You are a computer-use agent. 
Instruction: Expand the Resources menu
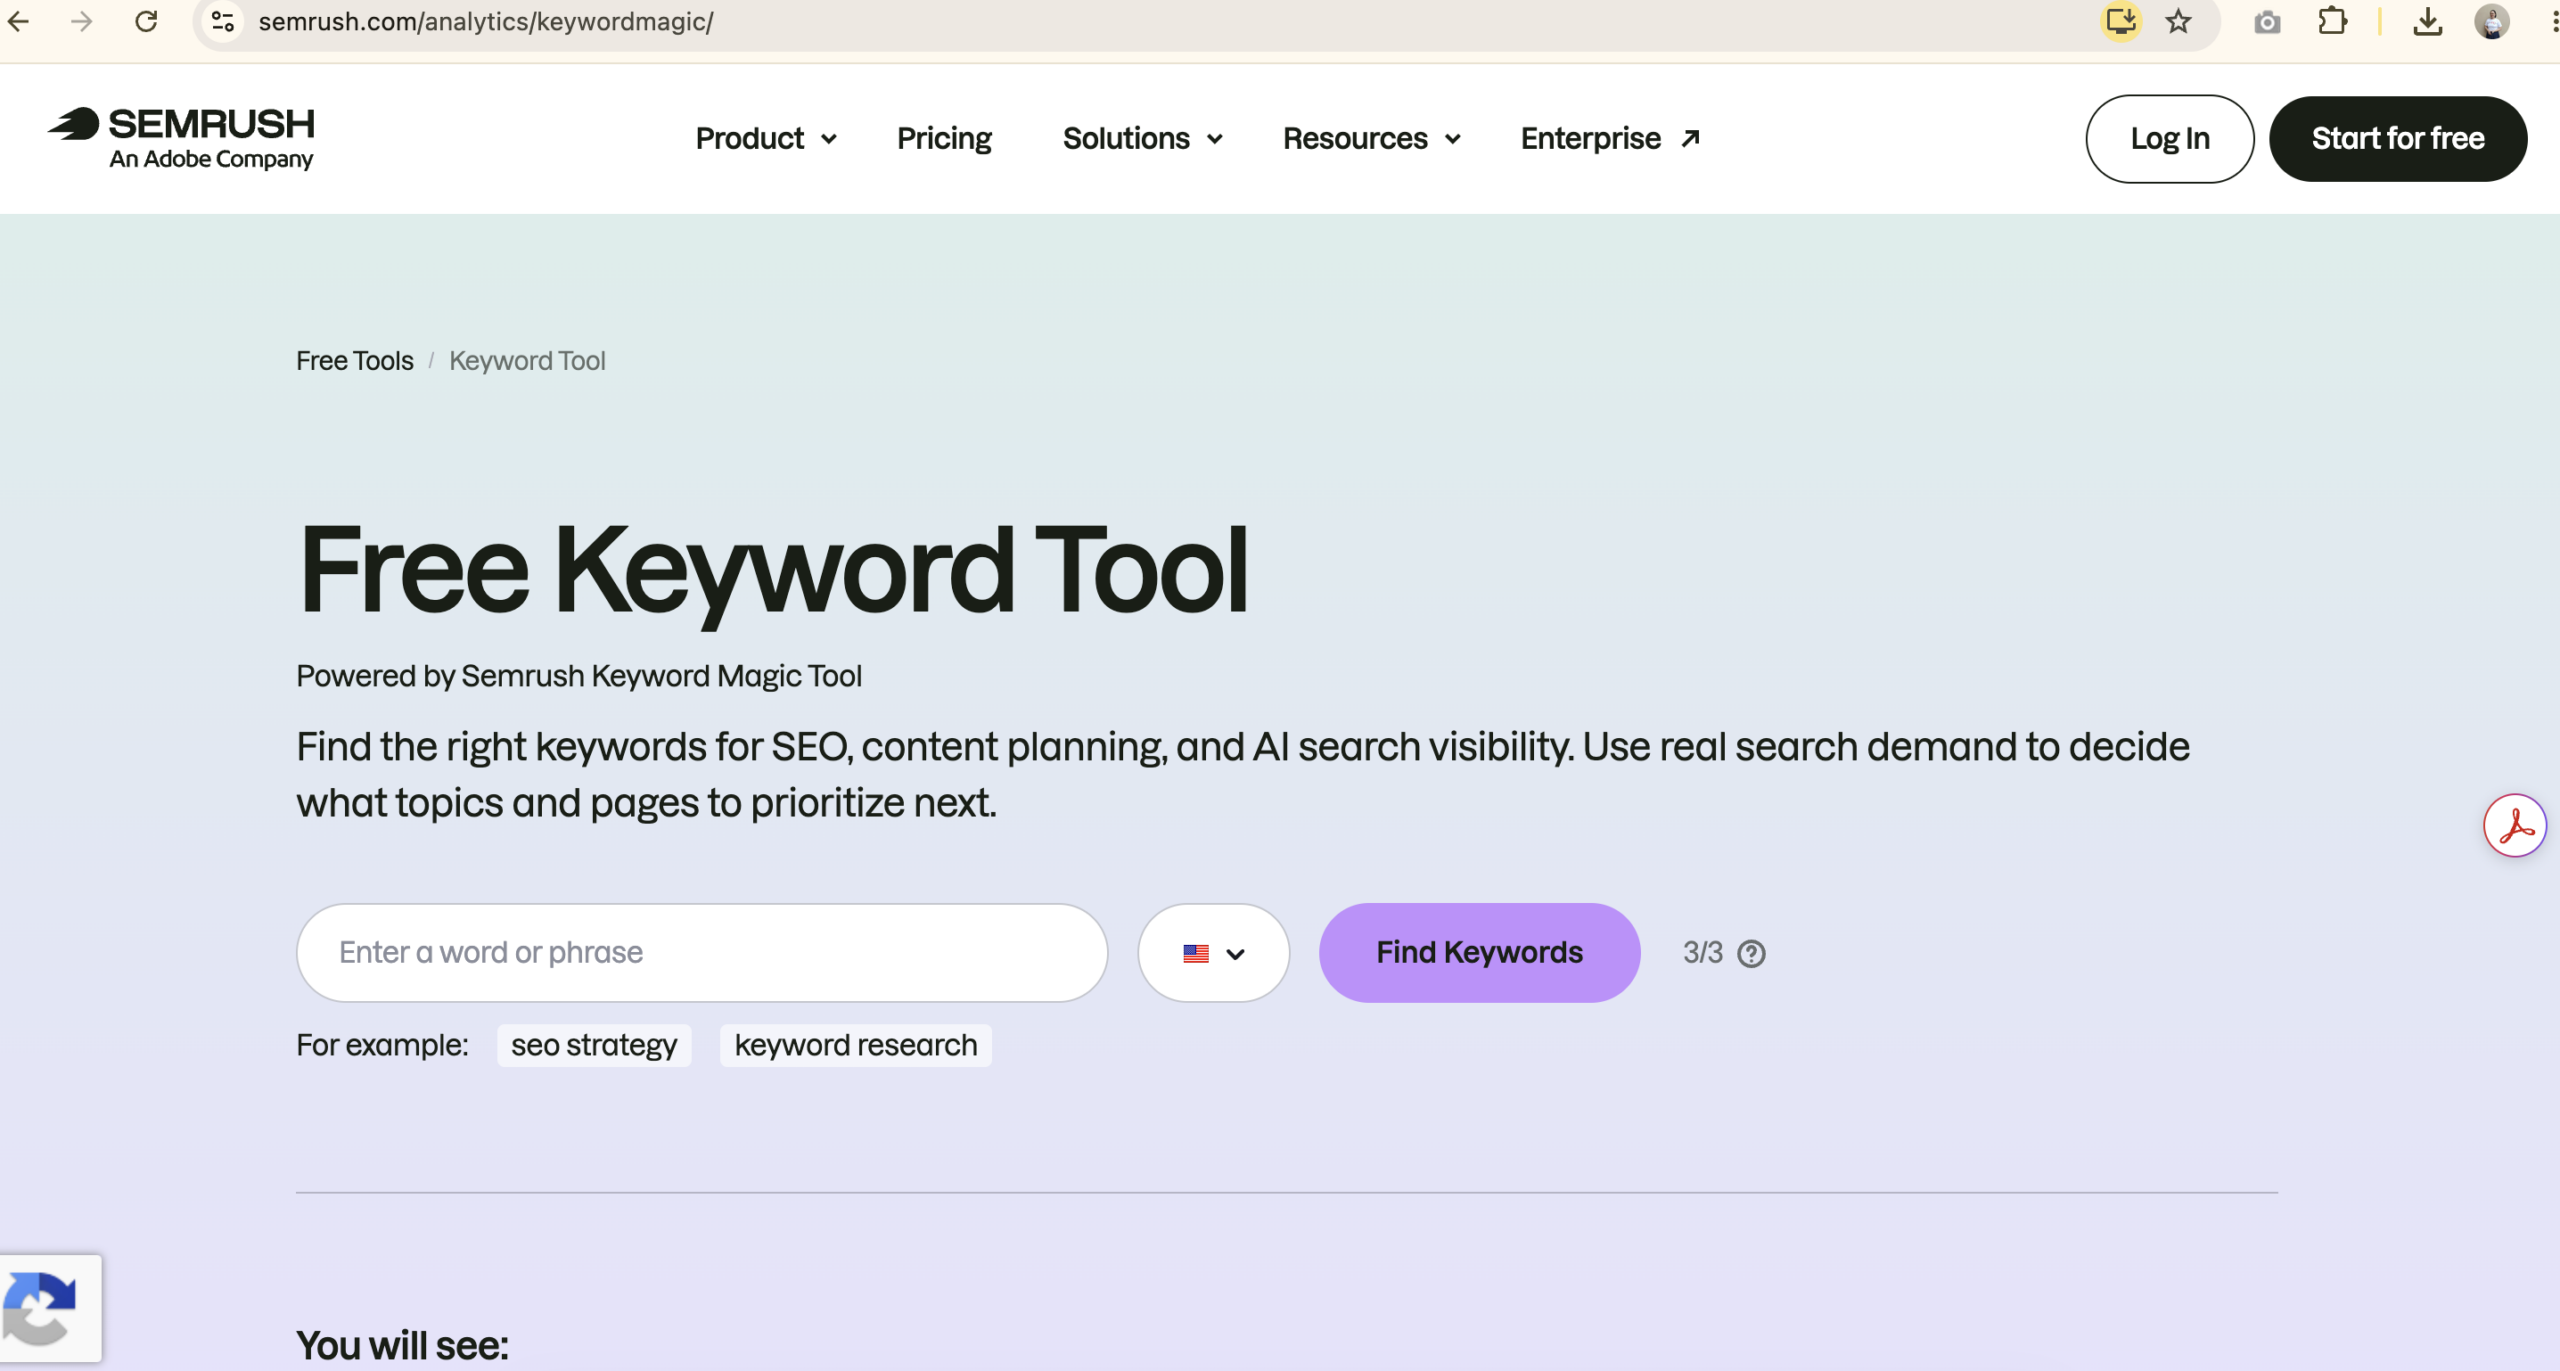[1371, 138]
